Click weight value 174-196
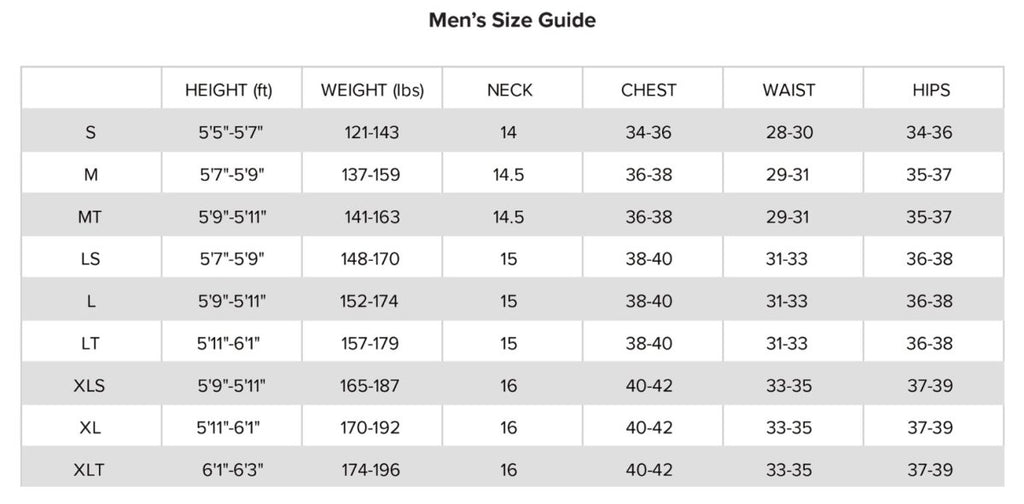The width and height of the screenshot is (1024, 504). point(372,469)
